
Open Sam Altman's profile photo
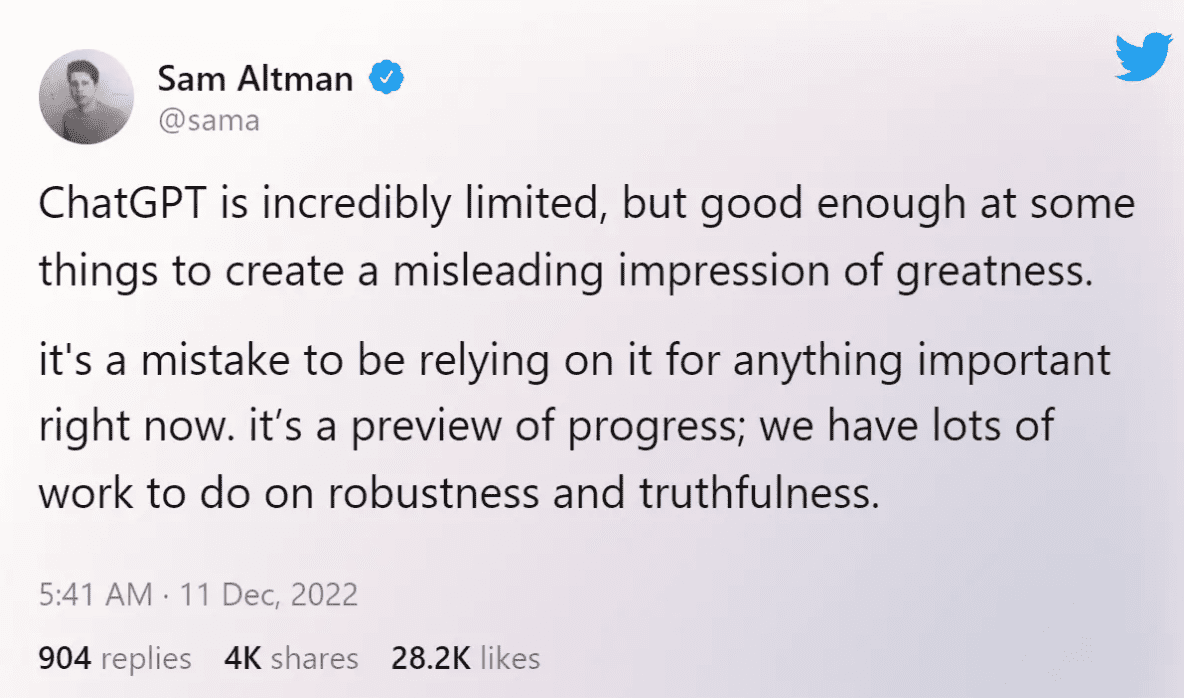click(86, 96)
